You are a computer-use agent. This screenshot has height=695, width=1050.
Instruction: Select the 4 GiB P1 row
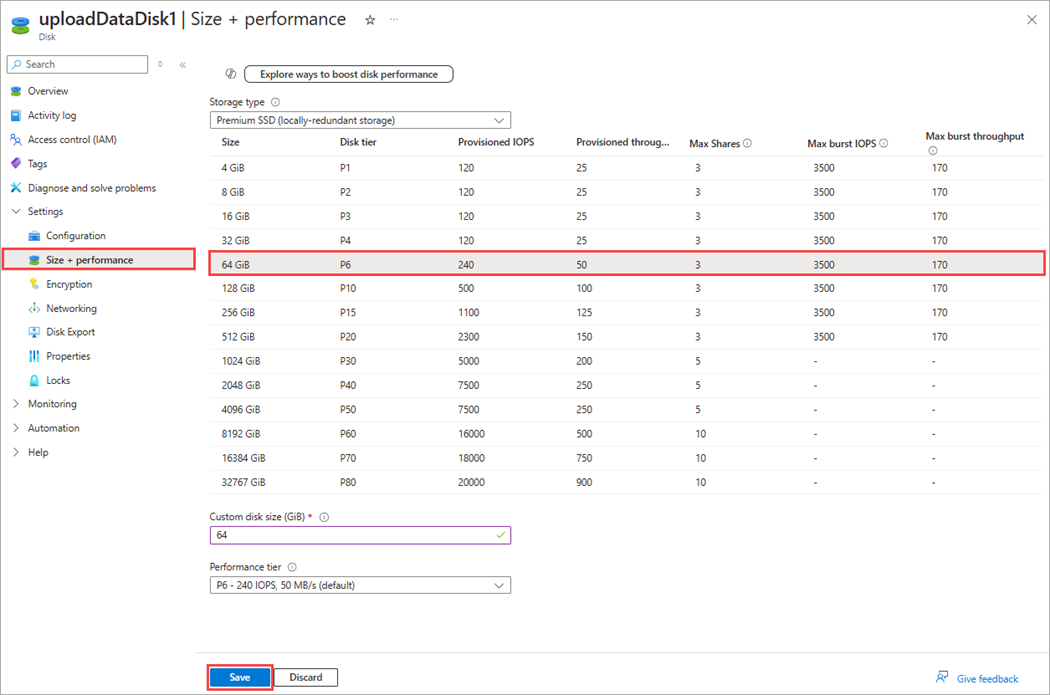coord(626,168)
